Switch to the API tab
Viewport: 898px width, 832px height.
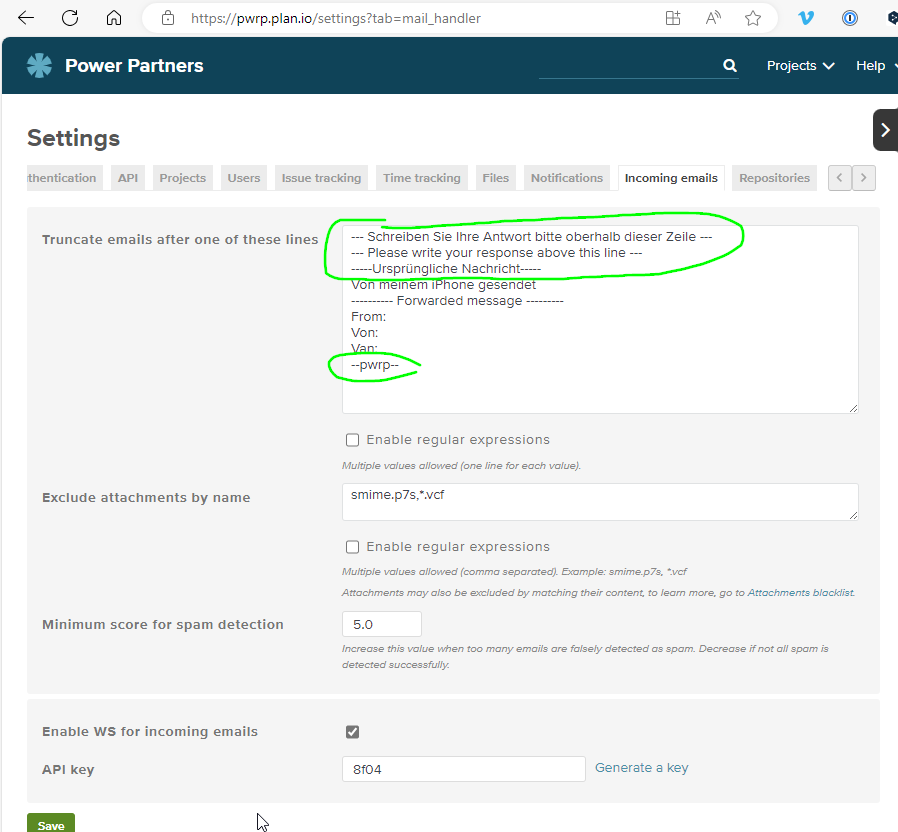click(128, 178)
